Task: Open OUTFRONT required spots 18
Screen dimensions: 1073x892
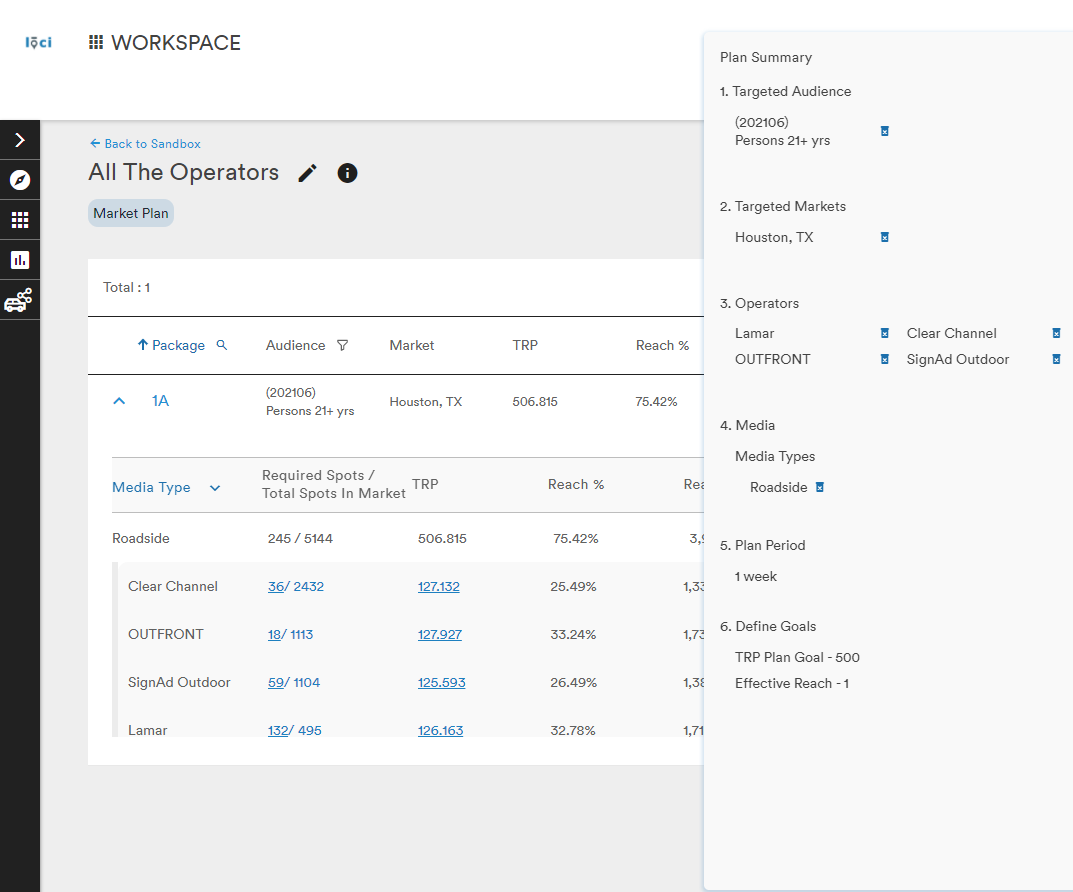Action: (274, 634)
